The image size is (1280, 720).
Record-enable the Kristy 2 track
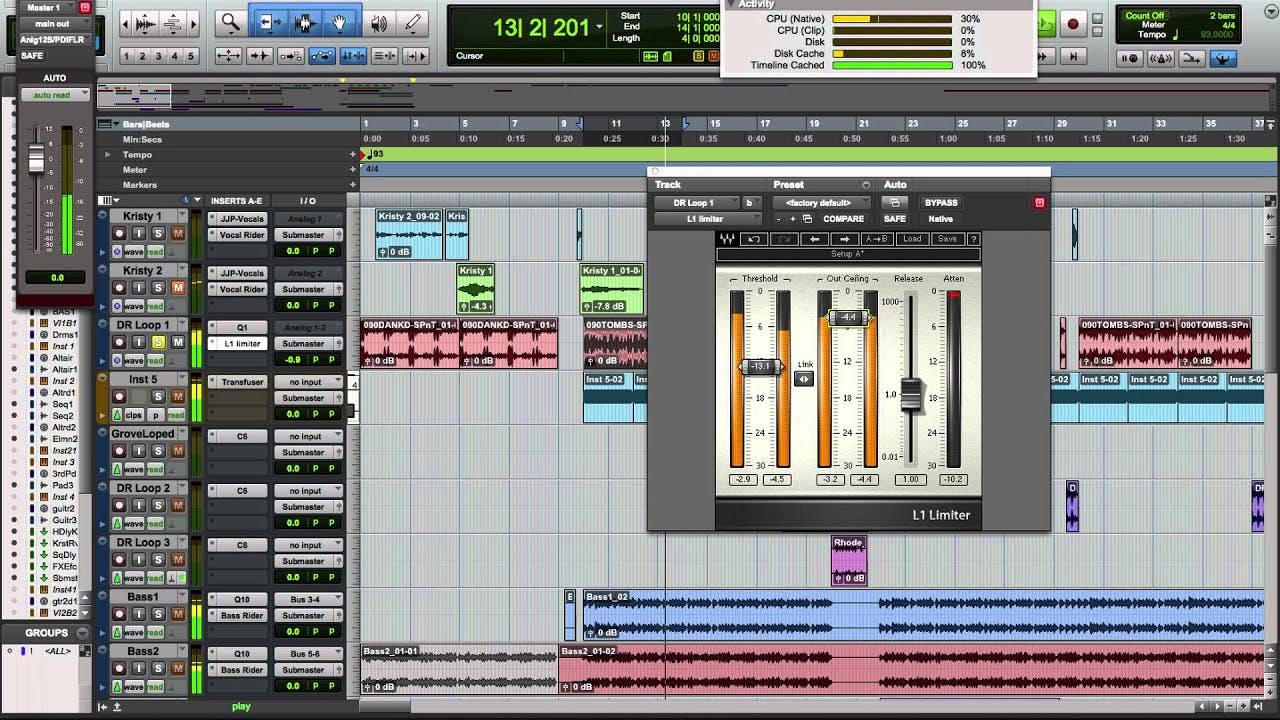click(x=118, y=288)
